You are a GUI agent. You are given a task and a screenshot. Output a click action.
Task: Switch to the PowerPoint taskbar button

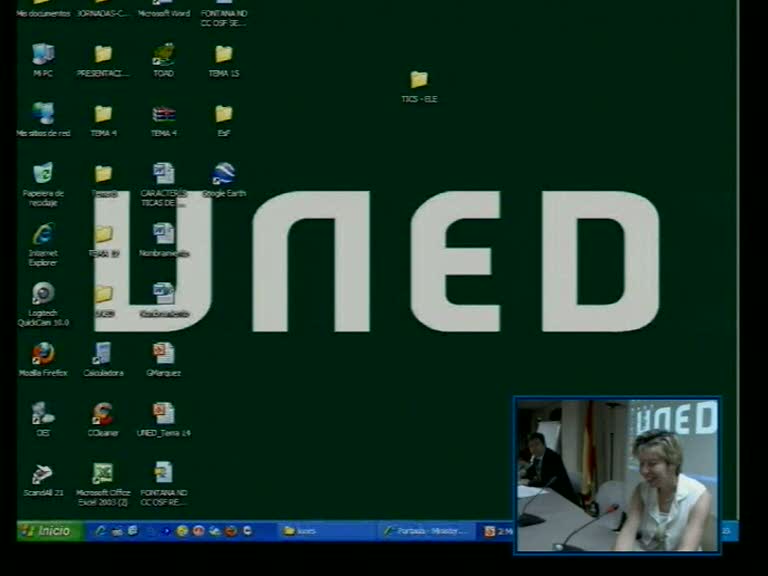click(x=497, y=531)
